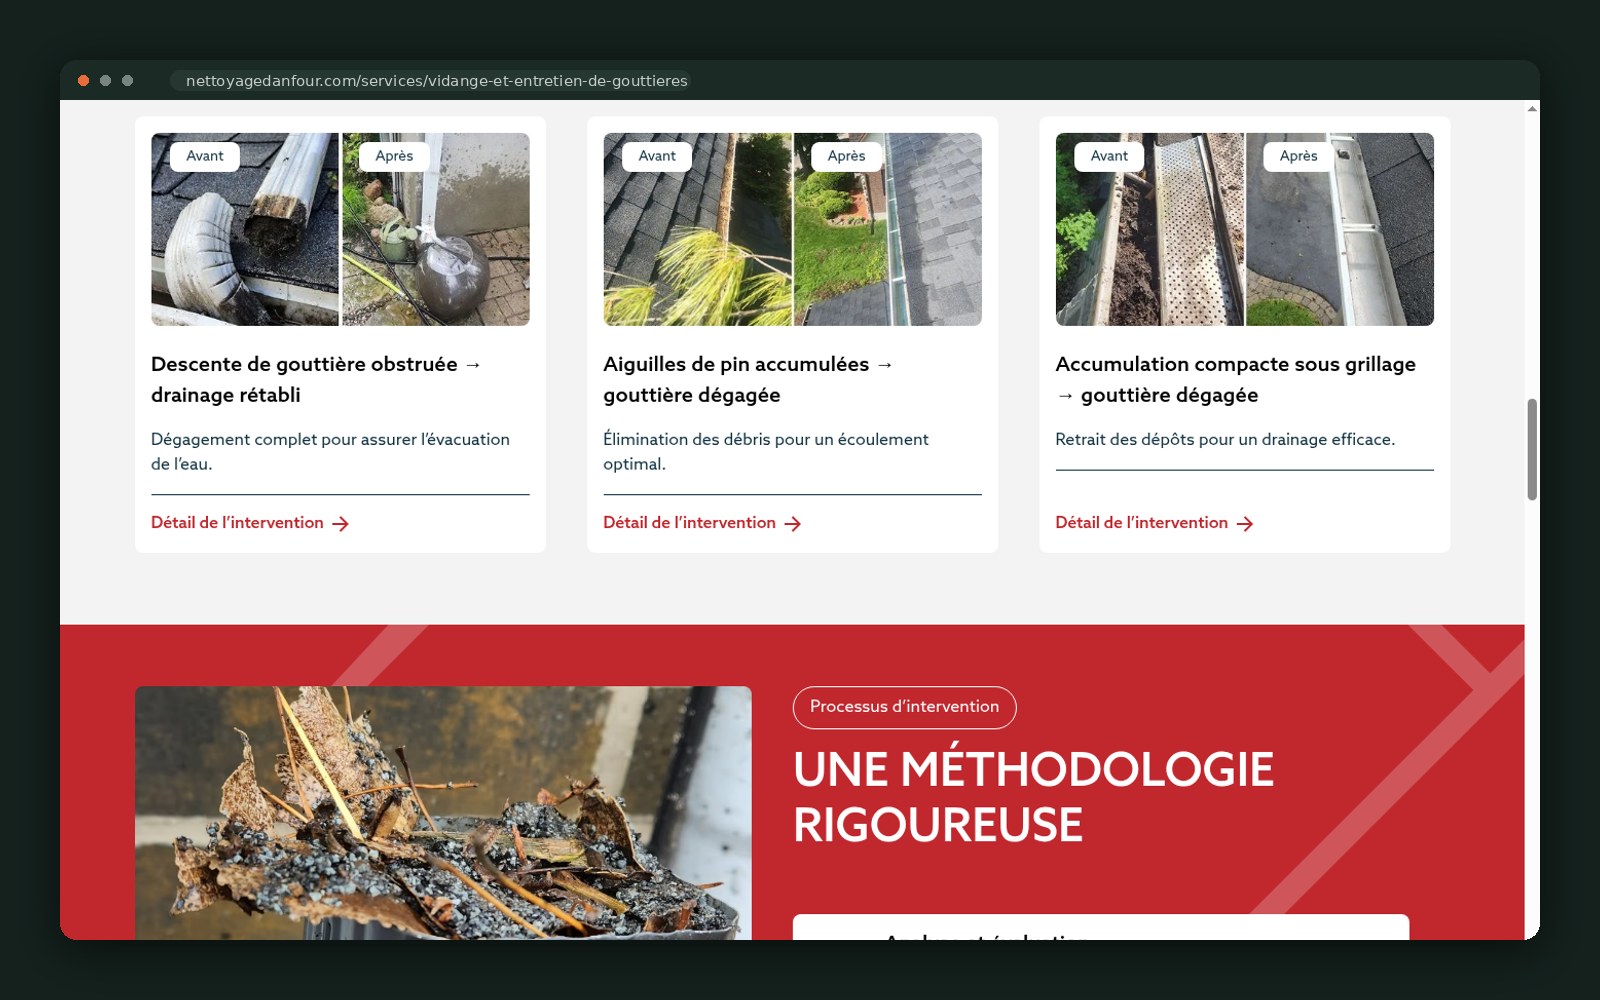Click the browser address bar URL
1600x1000 pixels.
[437, 81]
